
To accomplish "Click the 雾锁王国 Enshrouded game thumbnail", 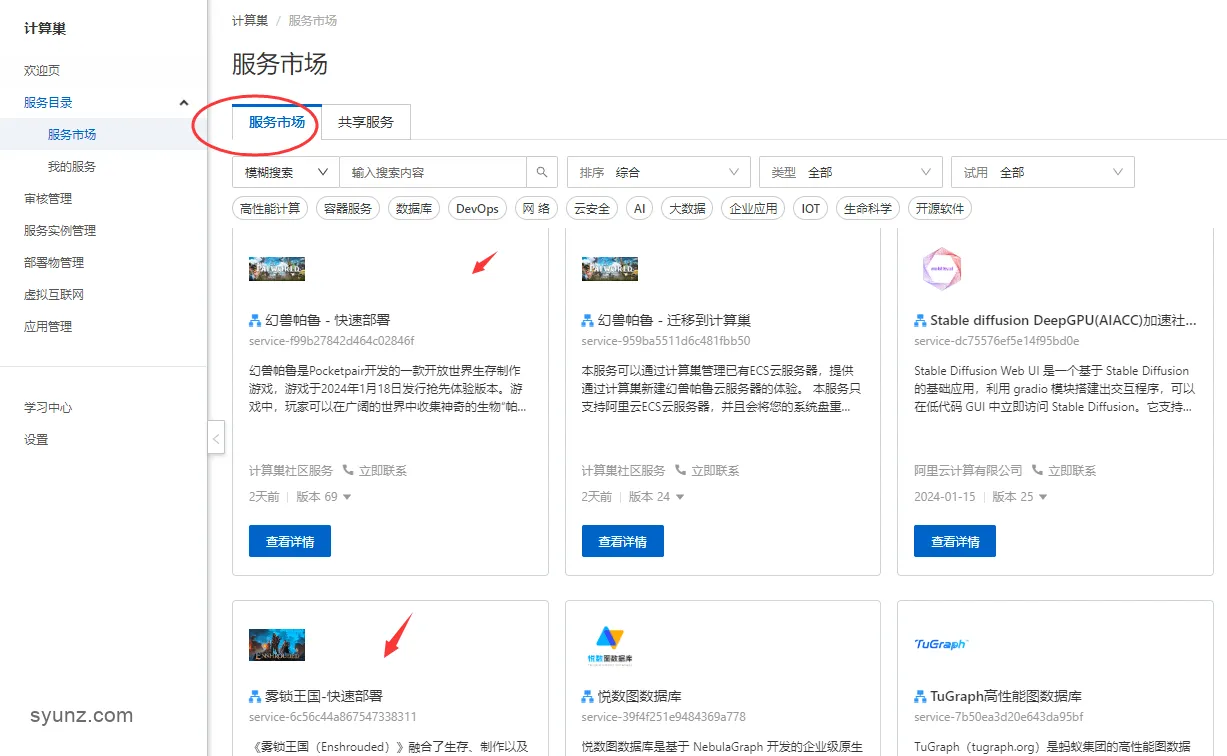I will click(276, 645).
